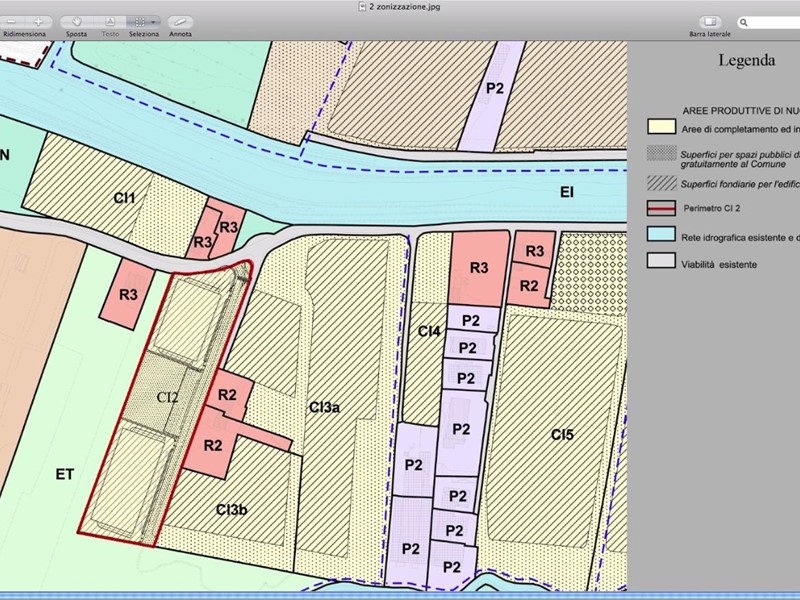Click the ET green area label
The image size is (800, 600).
65,474
